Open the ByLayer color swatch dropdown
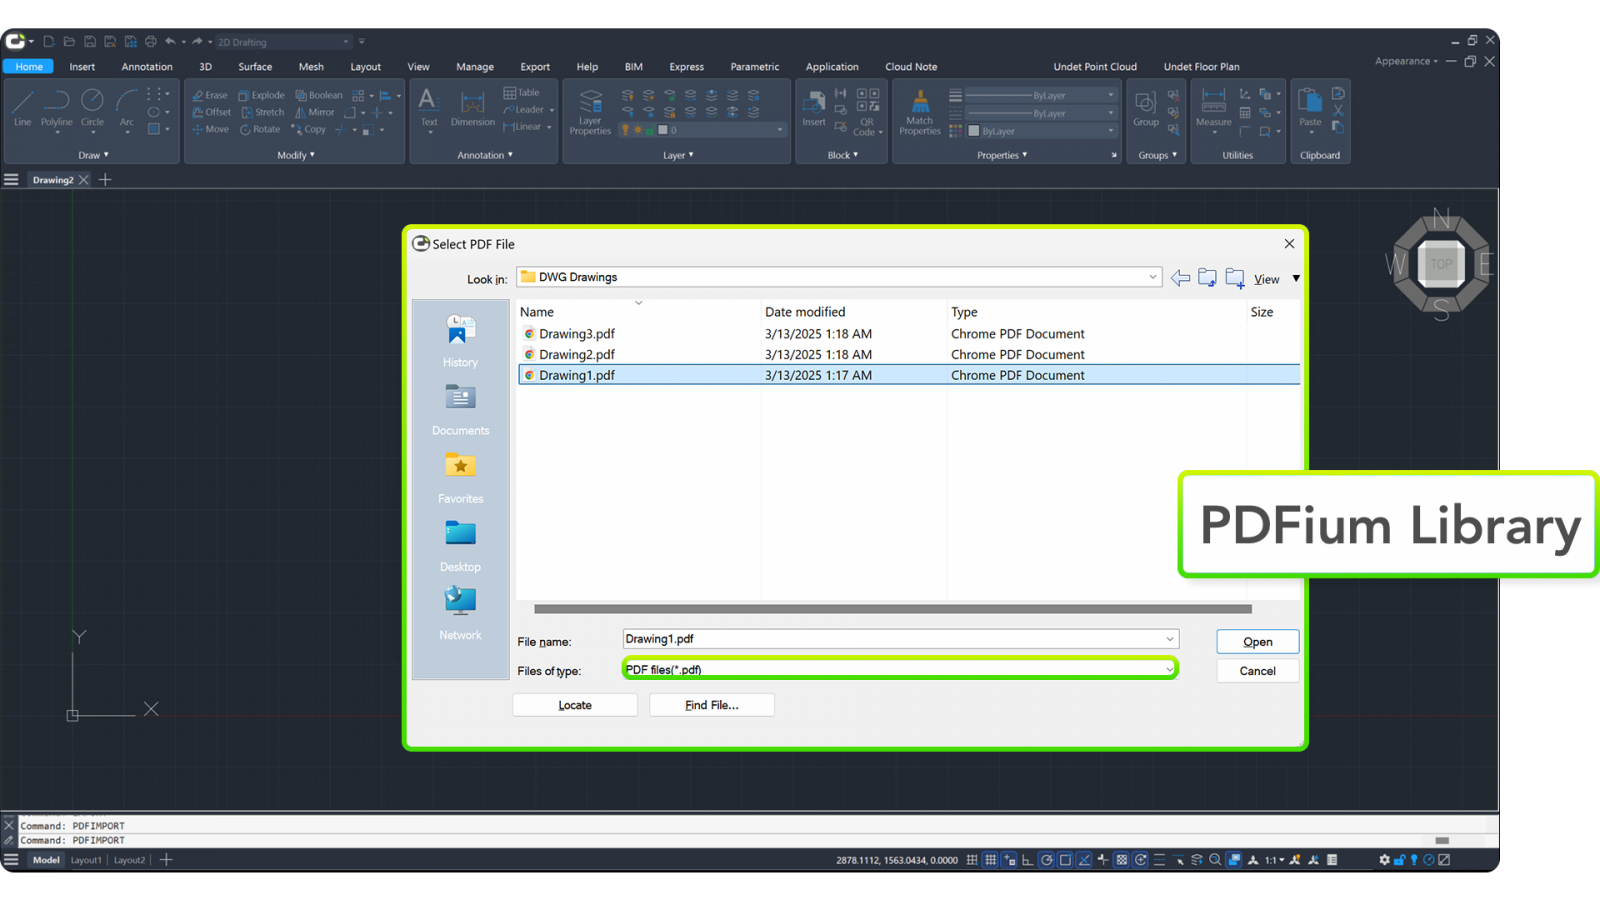The width and height of the screenshot is (1600, 900). pyautogui.click(x=1041, y=131)
